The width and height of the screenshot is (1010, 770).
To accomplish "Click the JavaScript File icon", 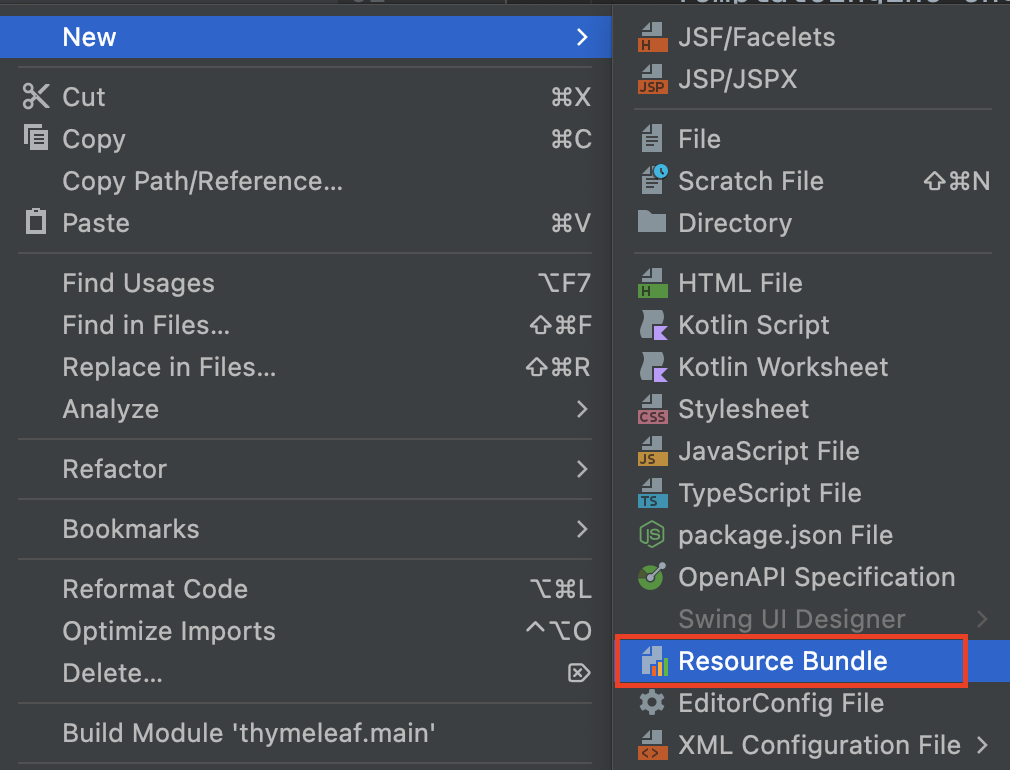I will [653, 451].
